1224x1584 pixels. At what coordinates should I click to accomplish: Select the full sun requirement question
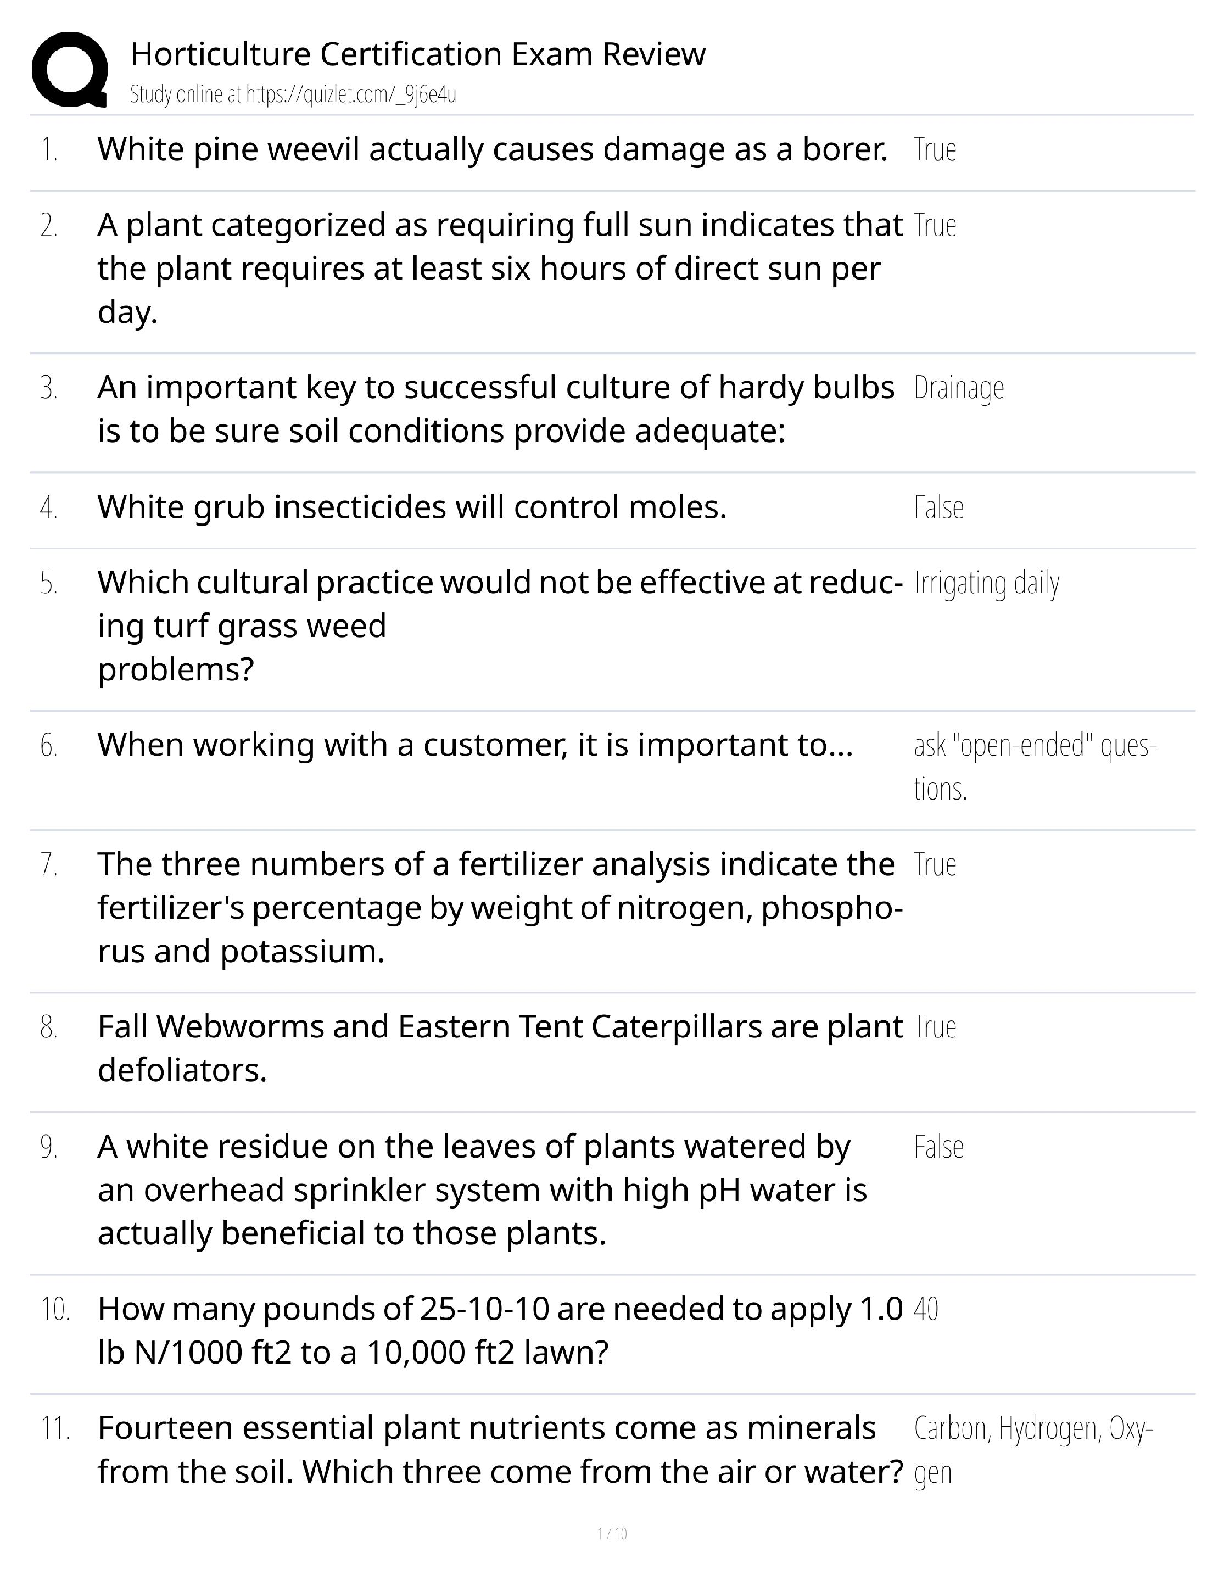499,268
